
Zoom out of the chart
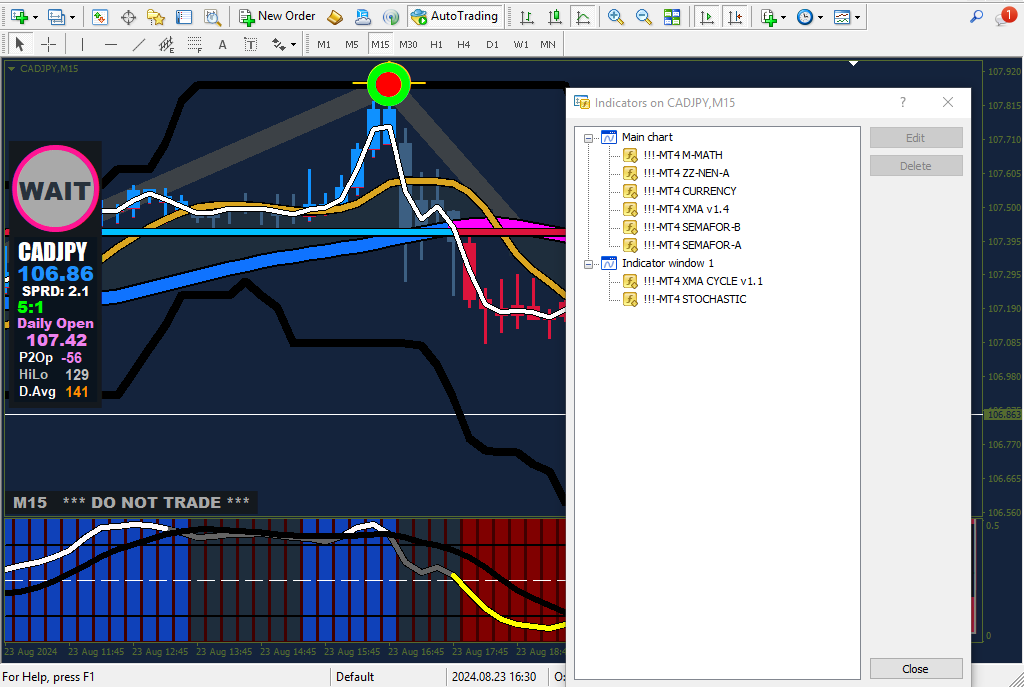pyautogui.click(x=644, y=17)
